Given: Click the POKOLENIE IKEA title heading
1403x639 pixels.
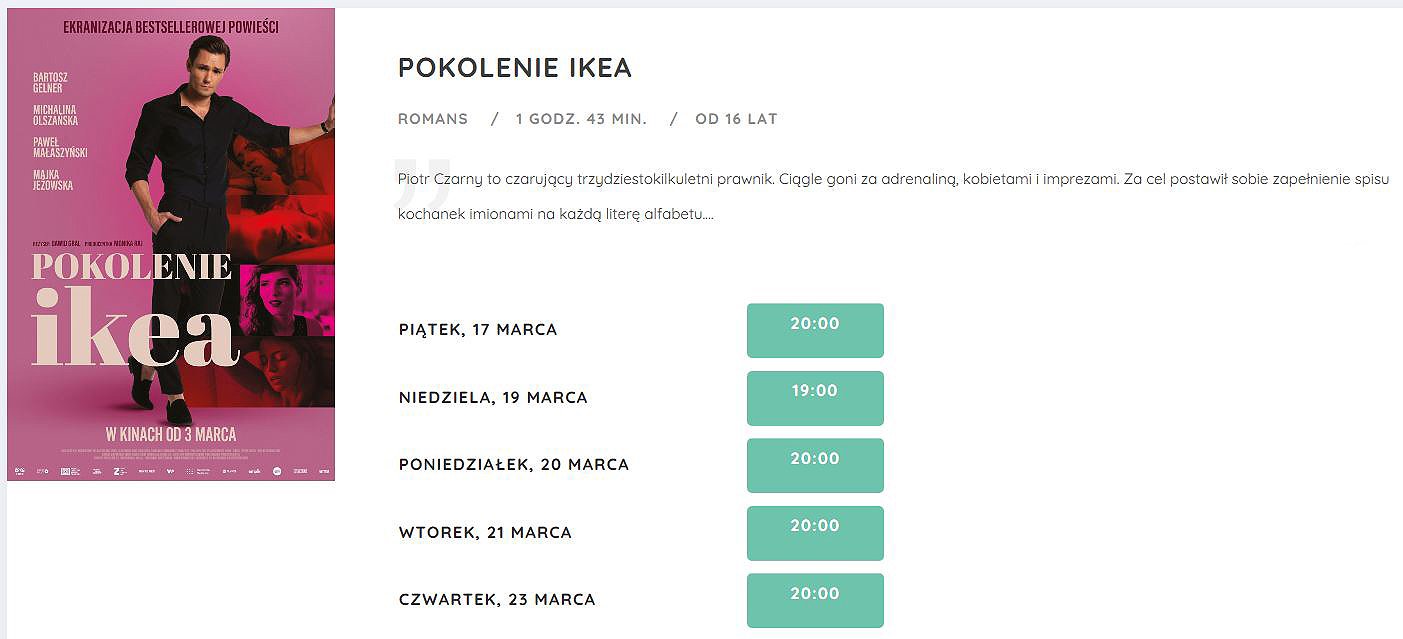Looking at the screenshot, I should coord(515,67).
